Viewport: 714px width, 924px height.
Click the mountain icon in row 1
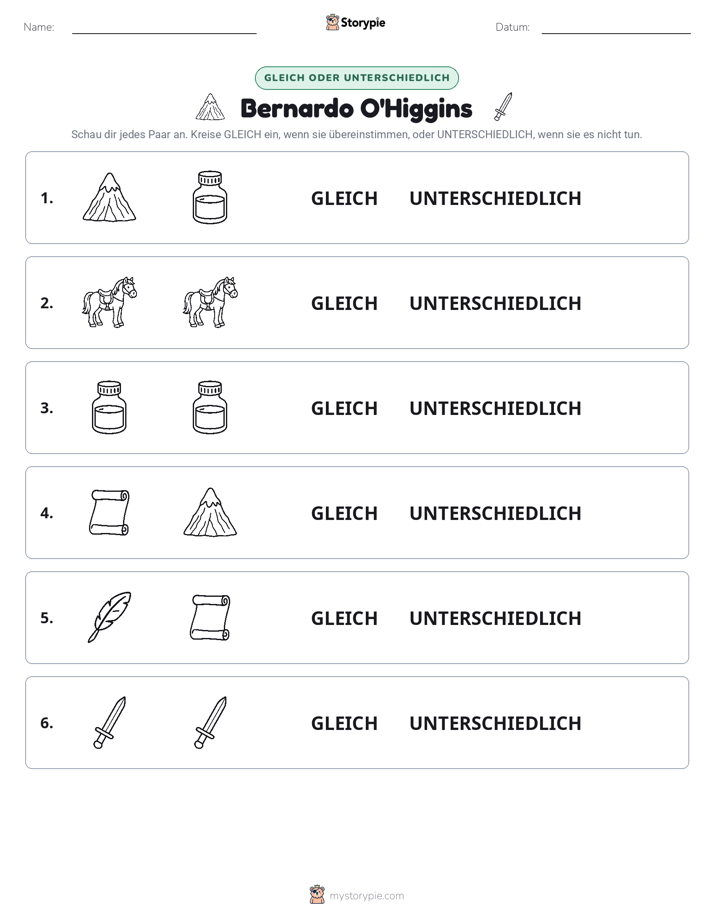(110, 197)
